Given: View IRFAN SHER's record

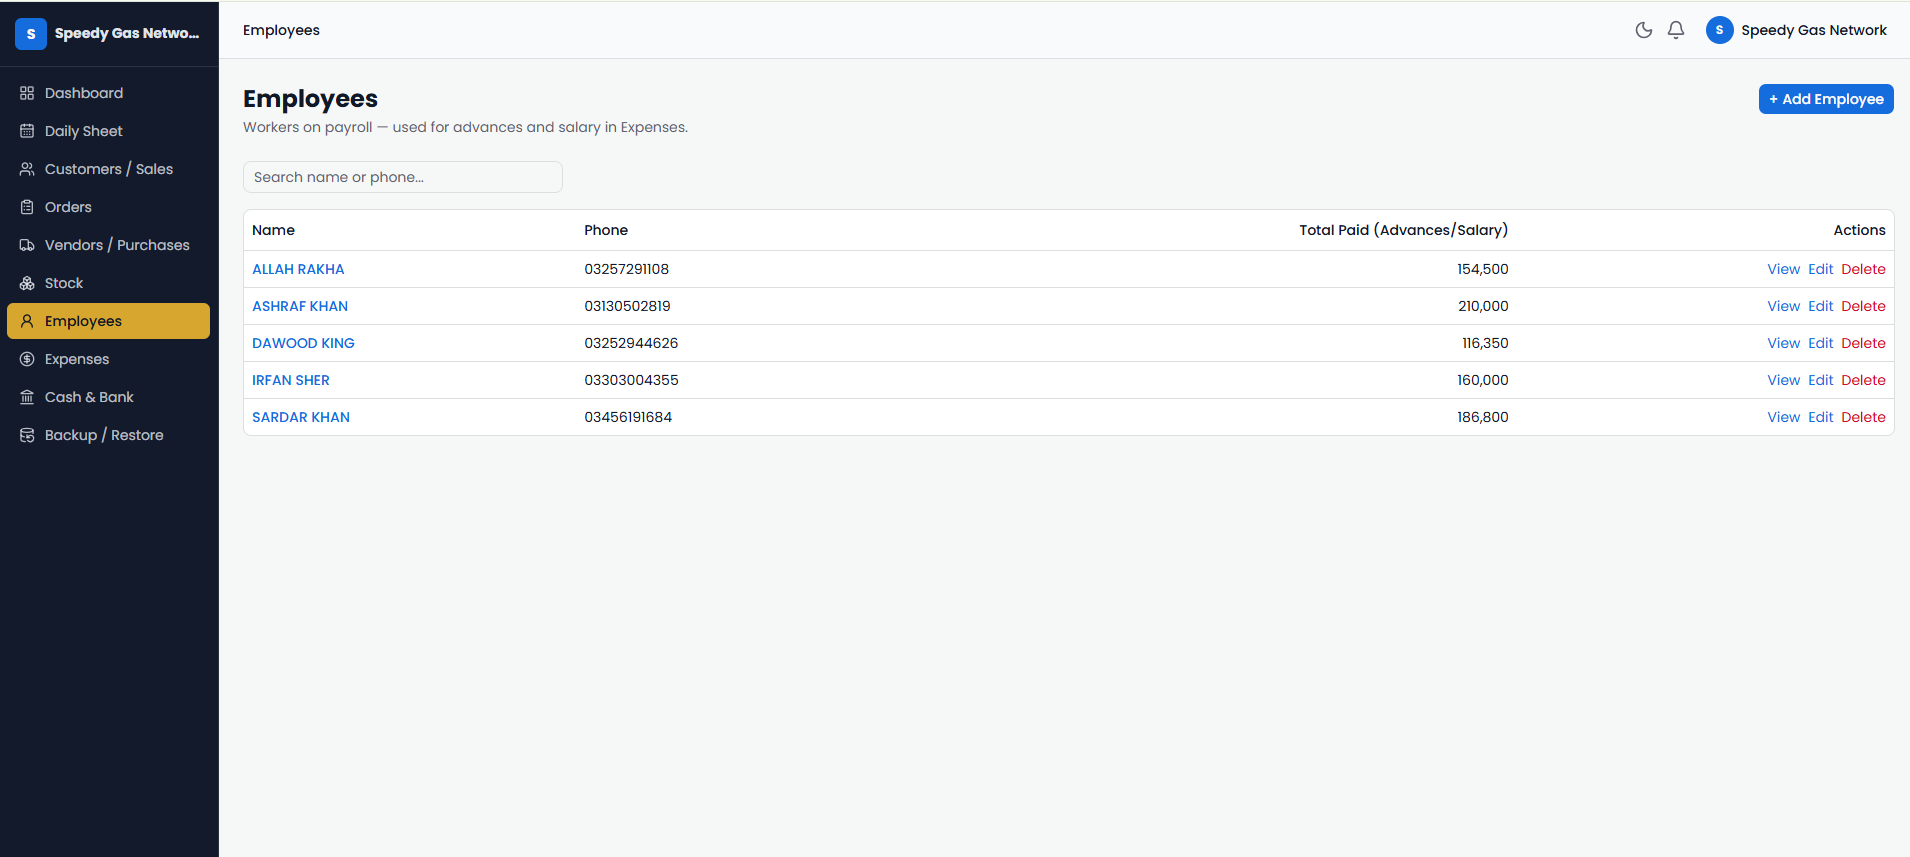Looking at the screenshot, I should (x=1783, y=380).
